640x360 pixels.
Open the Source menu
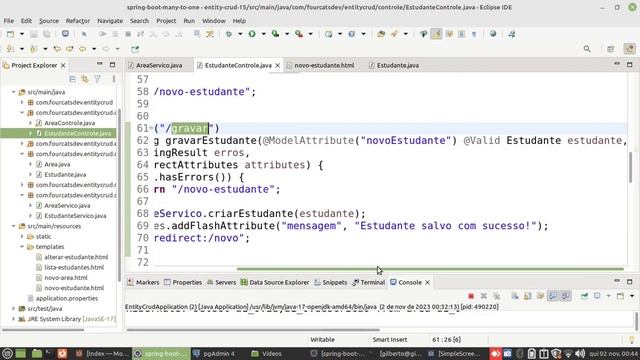pyautogui.click(x=49, y=21)
